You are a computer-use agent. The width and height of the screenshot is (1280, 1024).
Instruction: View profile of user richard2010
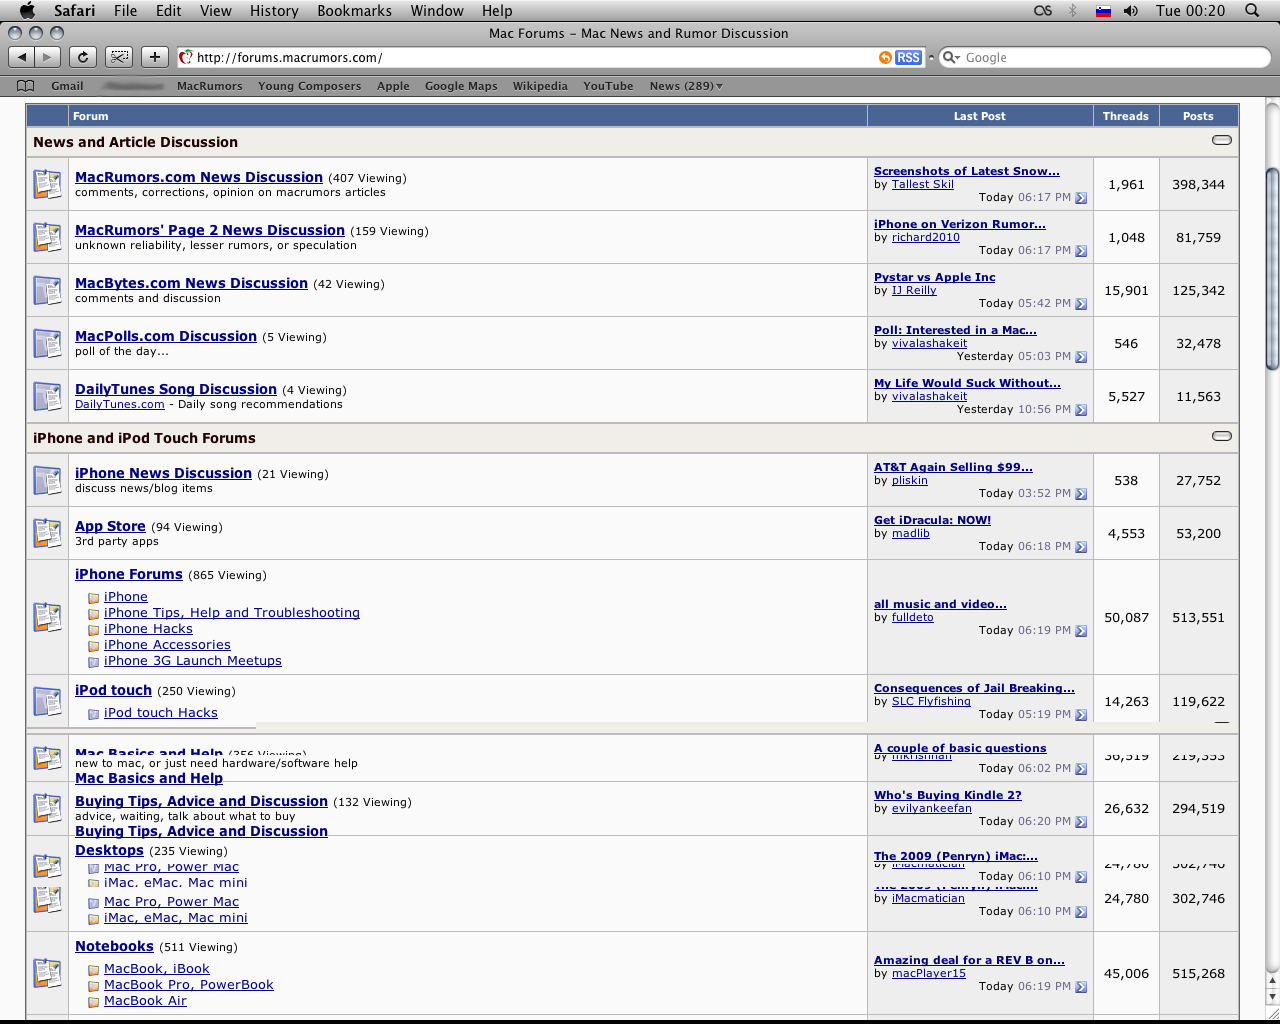926,237
